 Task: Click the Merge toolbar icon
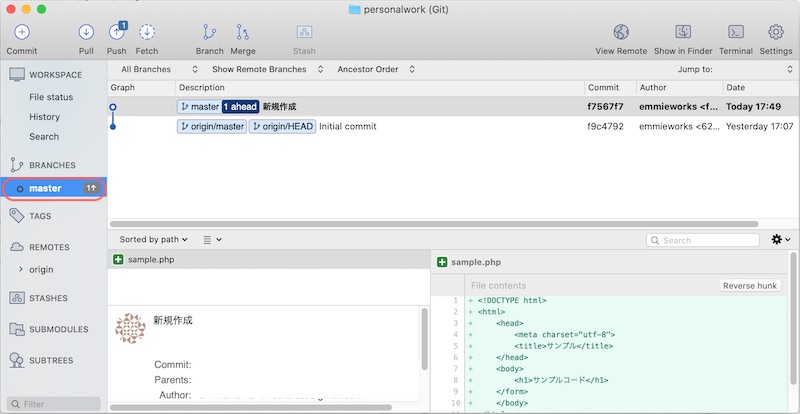coord(243,32)
